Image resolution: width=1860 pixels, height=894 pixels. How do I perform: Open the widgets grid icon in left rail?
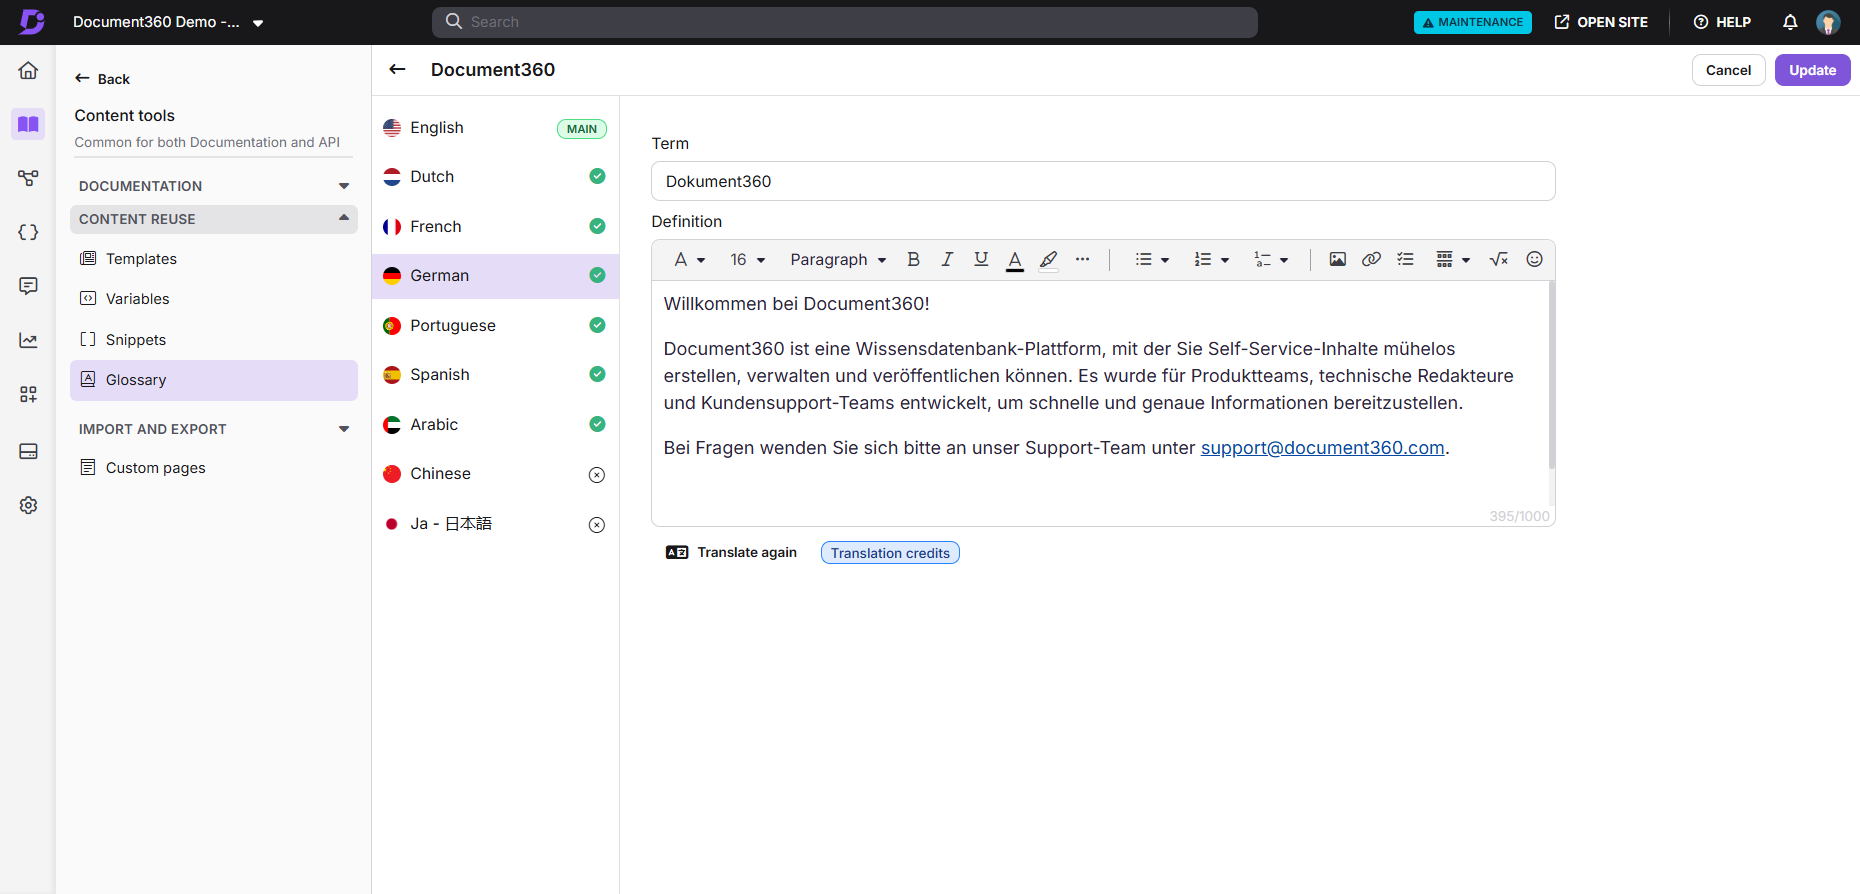coord(28,394)
